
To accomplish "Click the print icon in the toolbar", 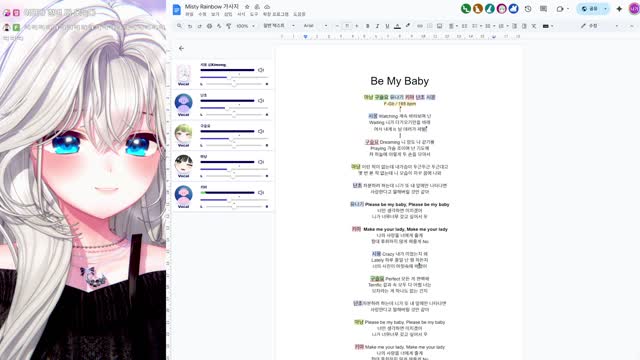I will click(x=209, y=26).
